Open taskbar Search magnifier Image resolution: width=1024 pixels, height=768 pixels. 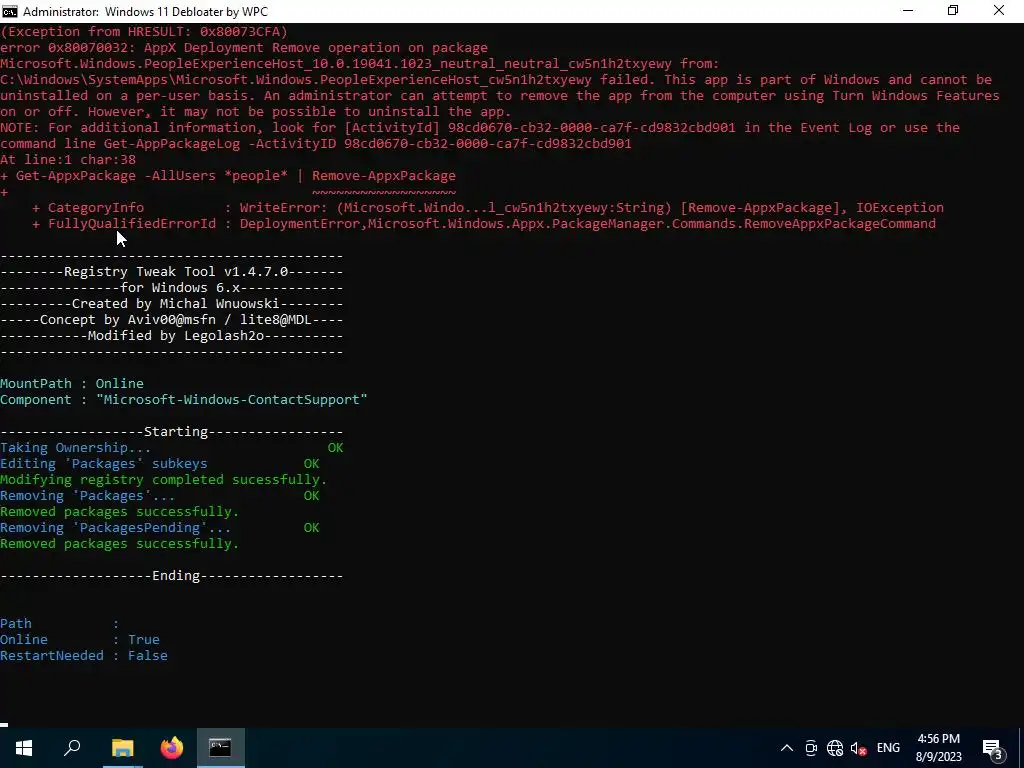point(72,748)
